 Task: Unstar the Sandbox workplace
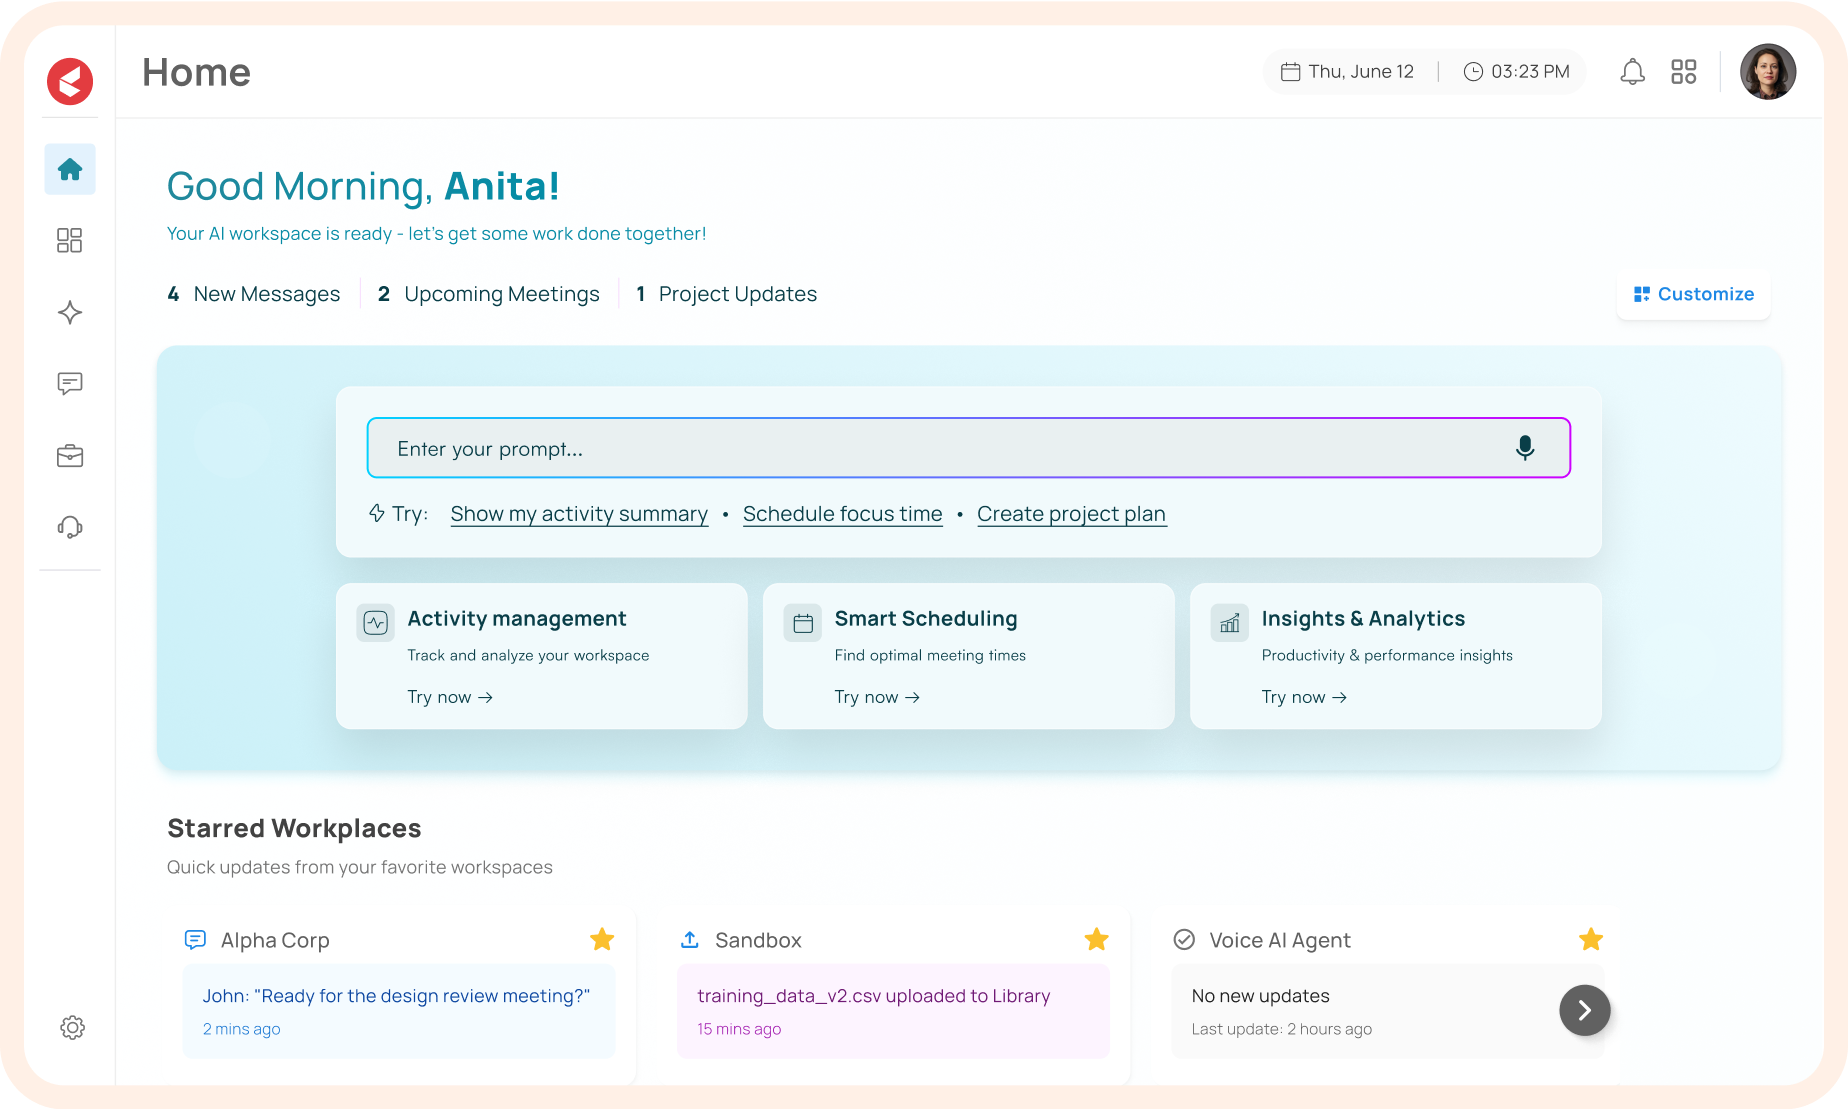pyautogui.click(x=1097, y=939)
